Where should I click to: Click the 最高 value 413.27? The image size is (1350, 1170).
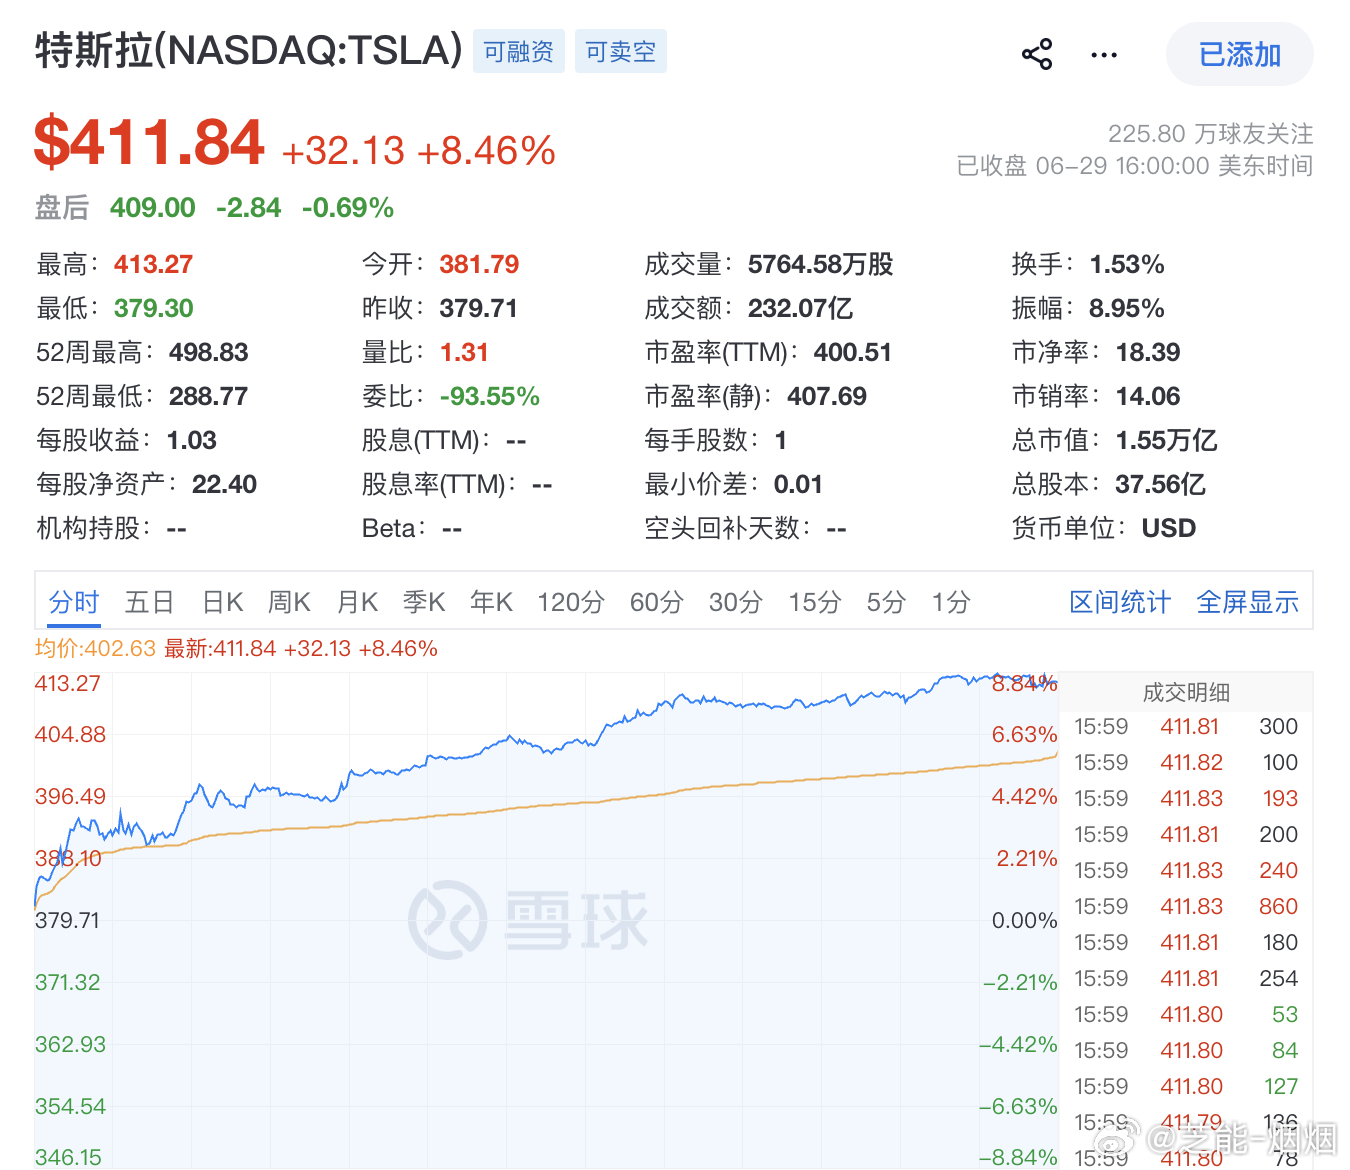coord(153,265)
